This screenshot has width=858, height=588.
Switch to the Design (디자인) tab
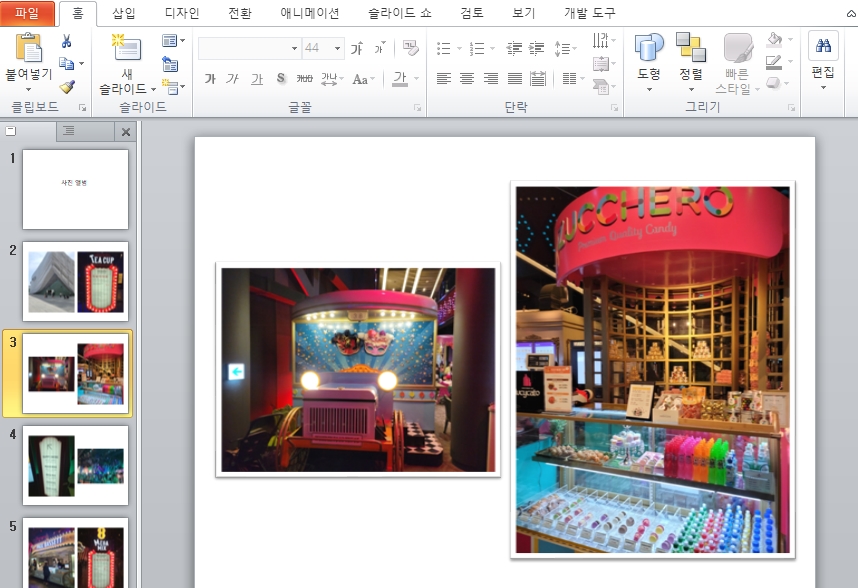click(x=182, y=13)
